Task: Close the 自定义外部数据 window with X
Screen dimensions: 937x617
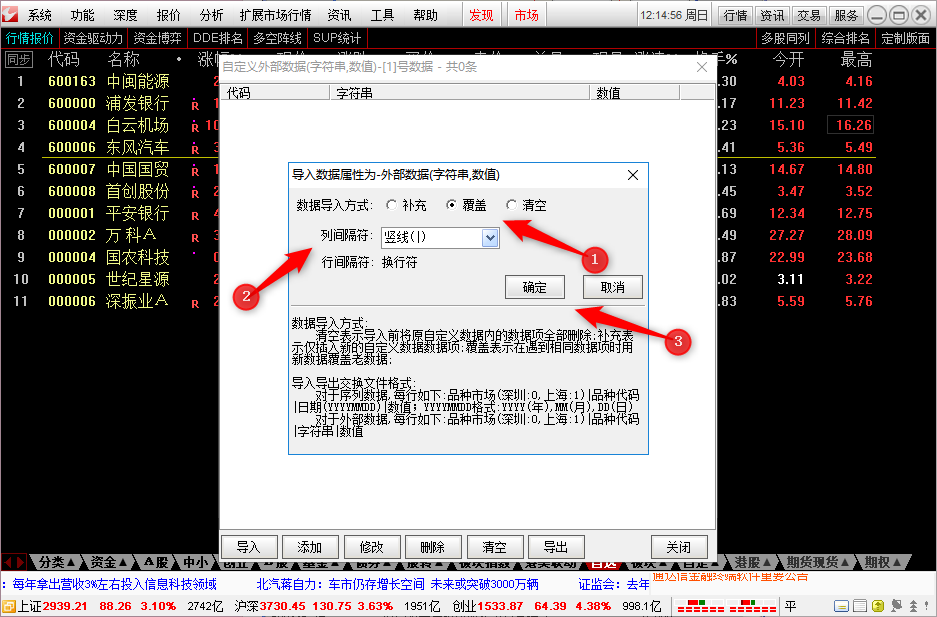Action: click(702, 67)
